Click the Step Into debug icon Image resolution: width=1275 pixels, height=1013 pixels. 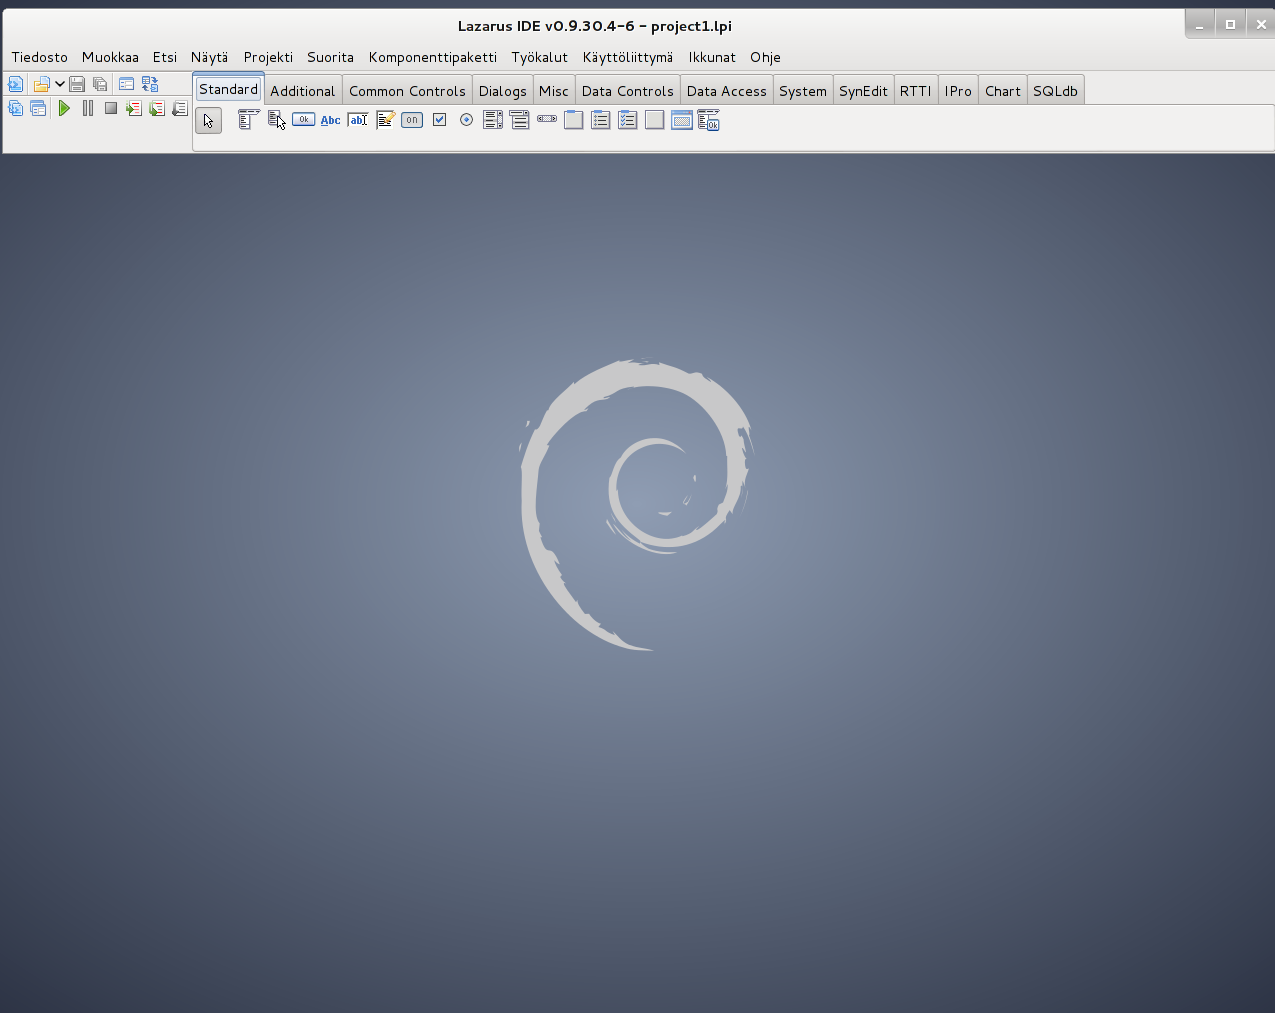click(134, 108)
